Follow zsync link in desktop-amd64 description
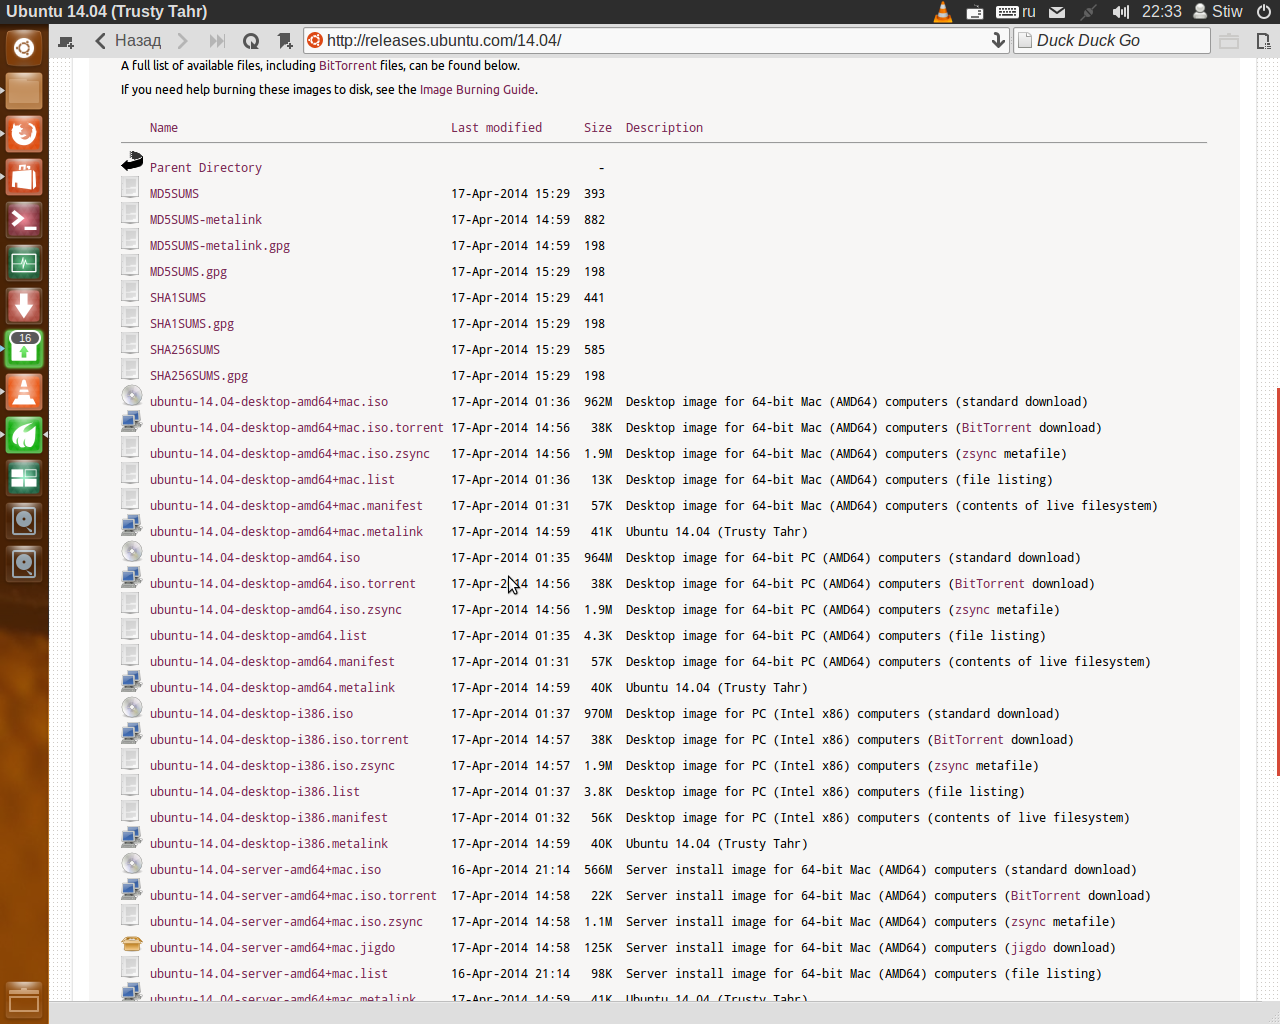This screenshot has width=1280, height=1024. point(972,610)
